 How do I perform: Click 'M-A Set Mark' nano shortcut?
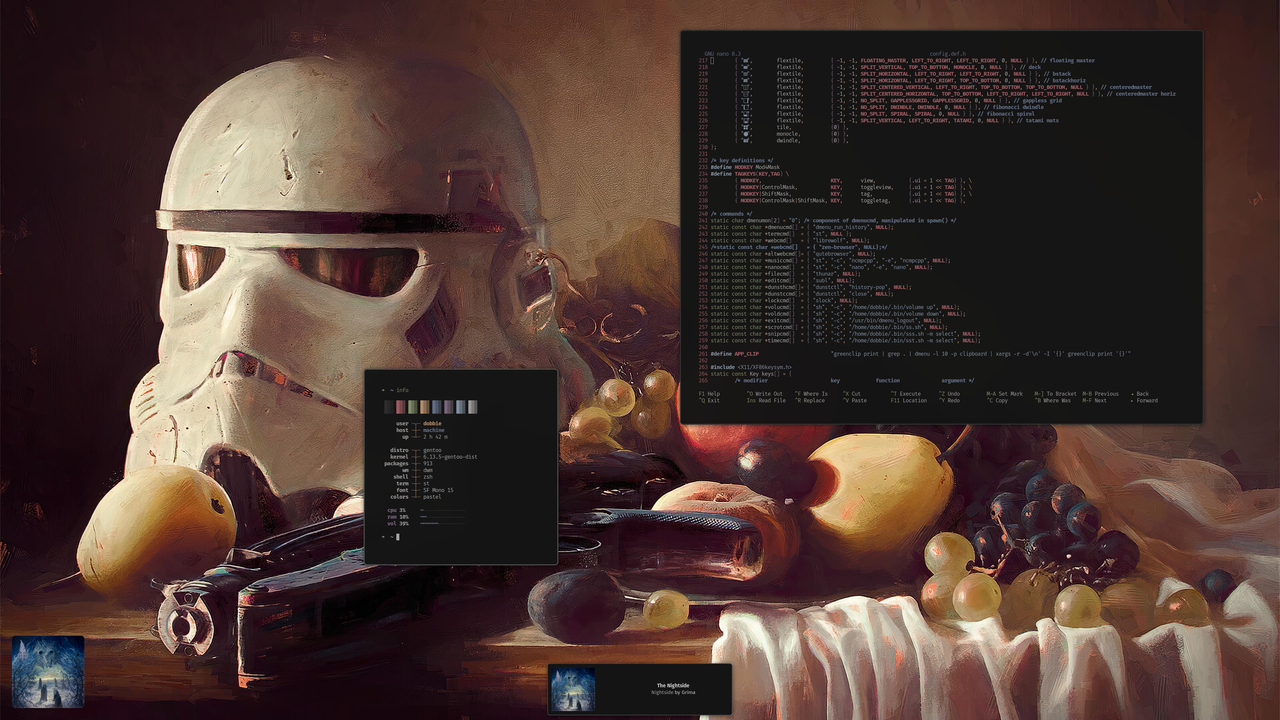pos(1005,394)
